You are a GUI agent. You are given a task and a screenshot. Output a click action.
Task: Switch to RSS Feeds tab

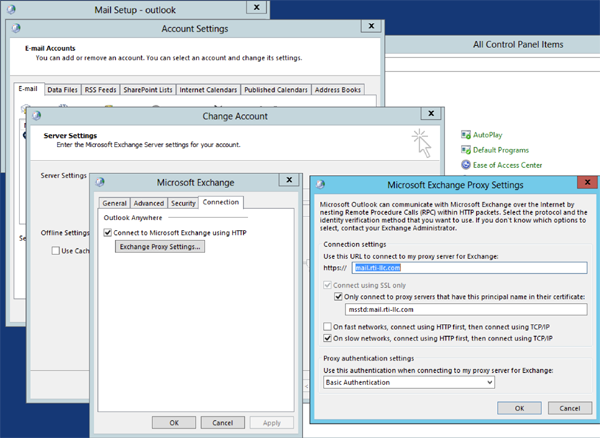click(100, 90)
